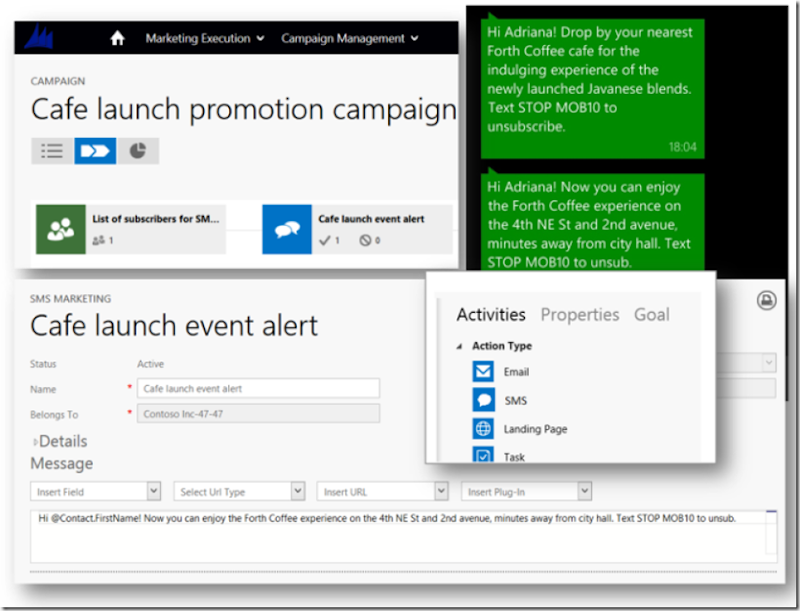Collapse the Action Type tree section

tap(459, 347)
